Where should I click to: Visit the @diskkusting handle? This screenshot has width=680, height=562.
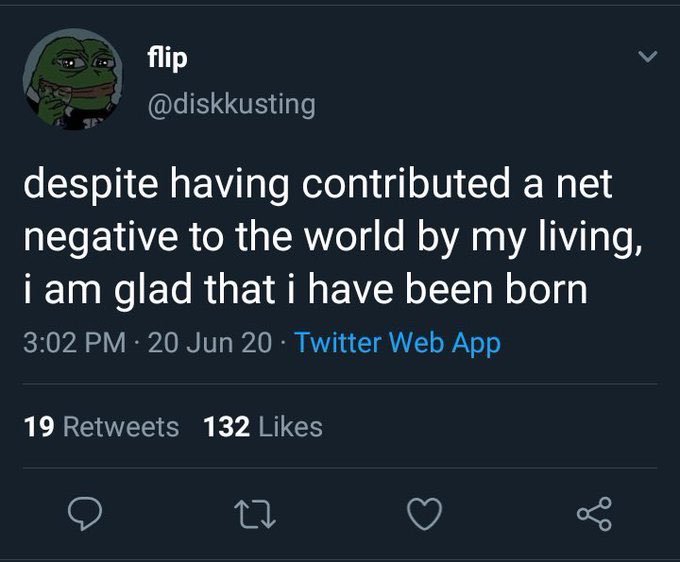232,105
